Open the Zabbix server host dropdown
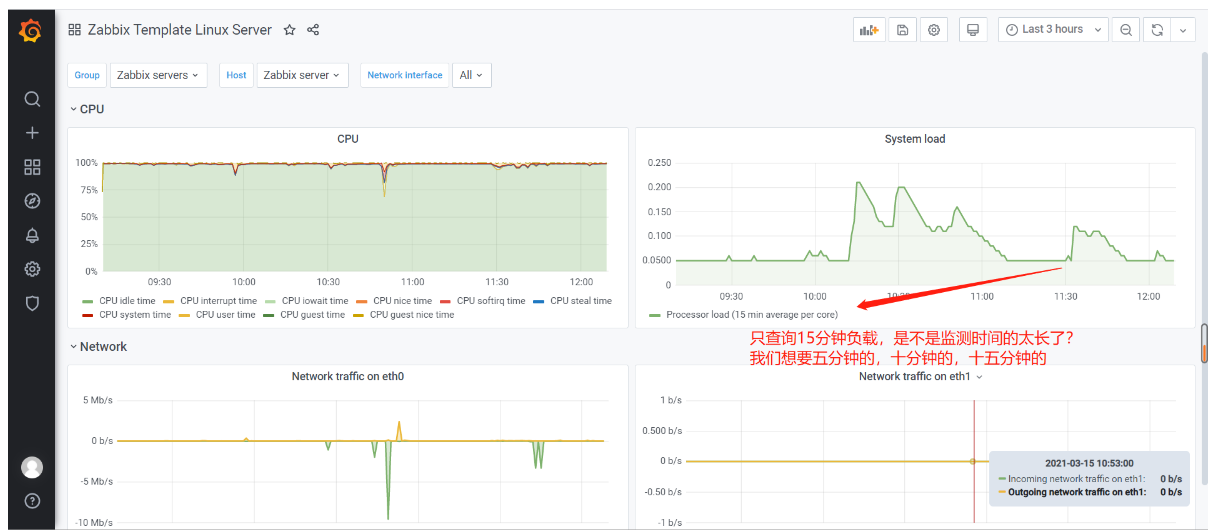The image size is (1211, 532). coord(302,75)
